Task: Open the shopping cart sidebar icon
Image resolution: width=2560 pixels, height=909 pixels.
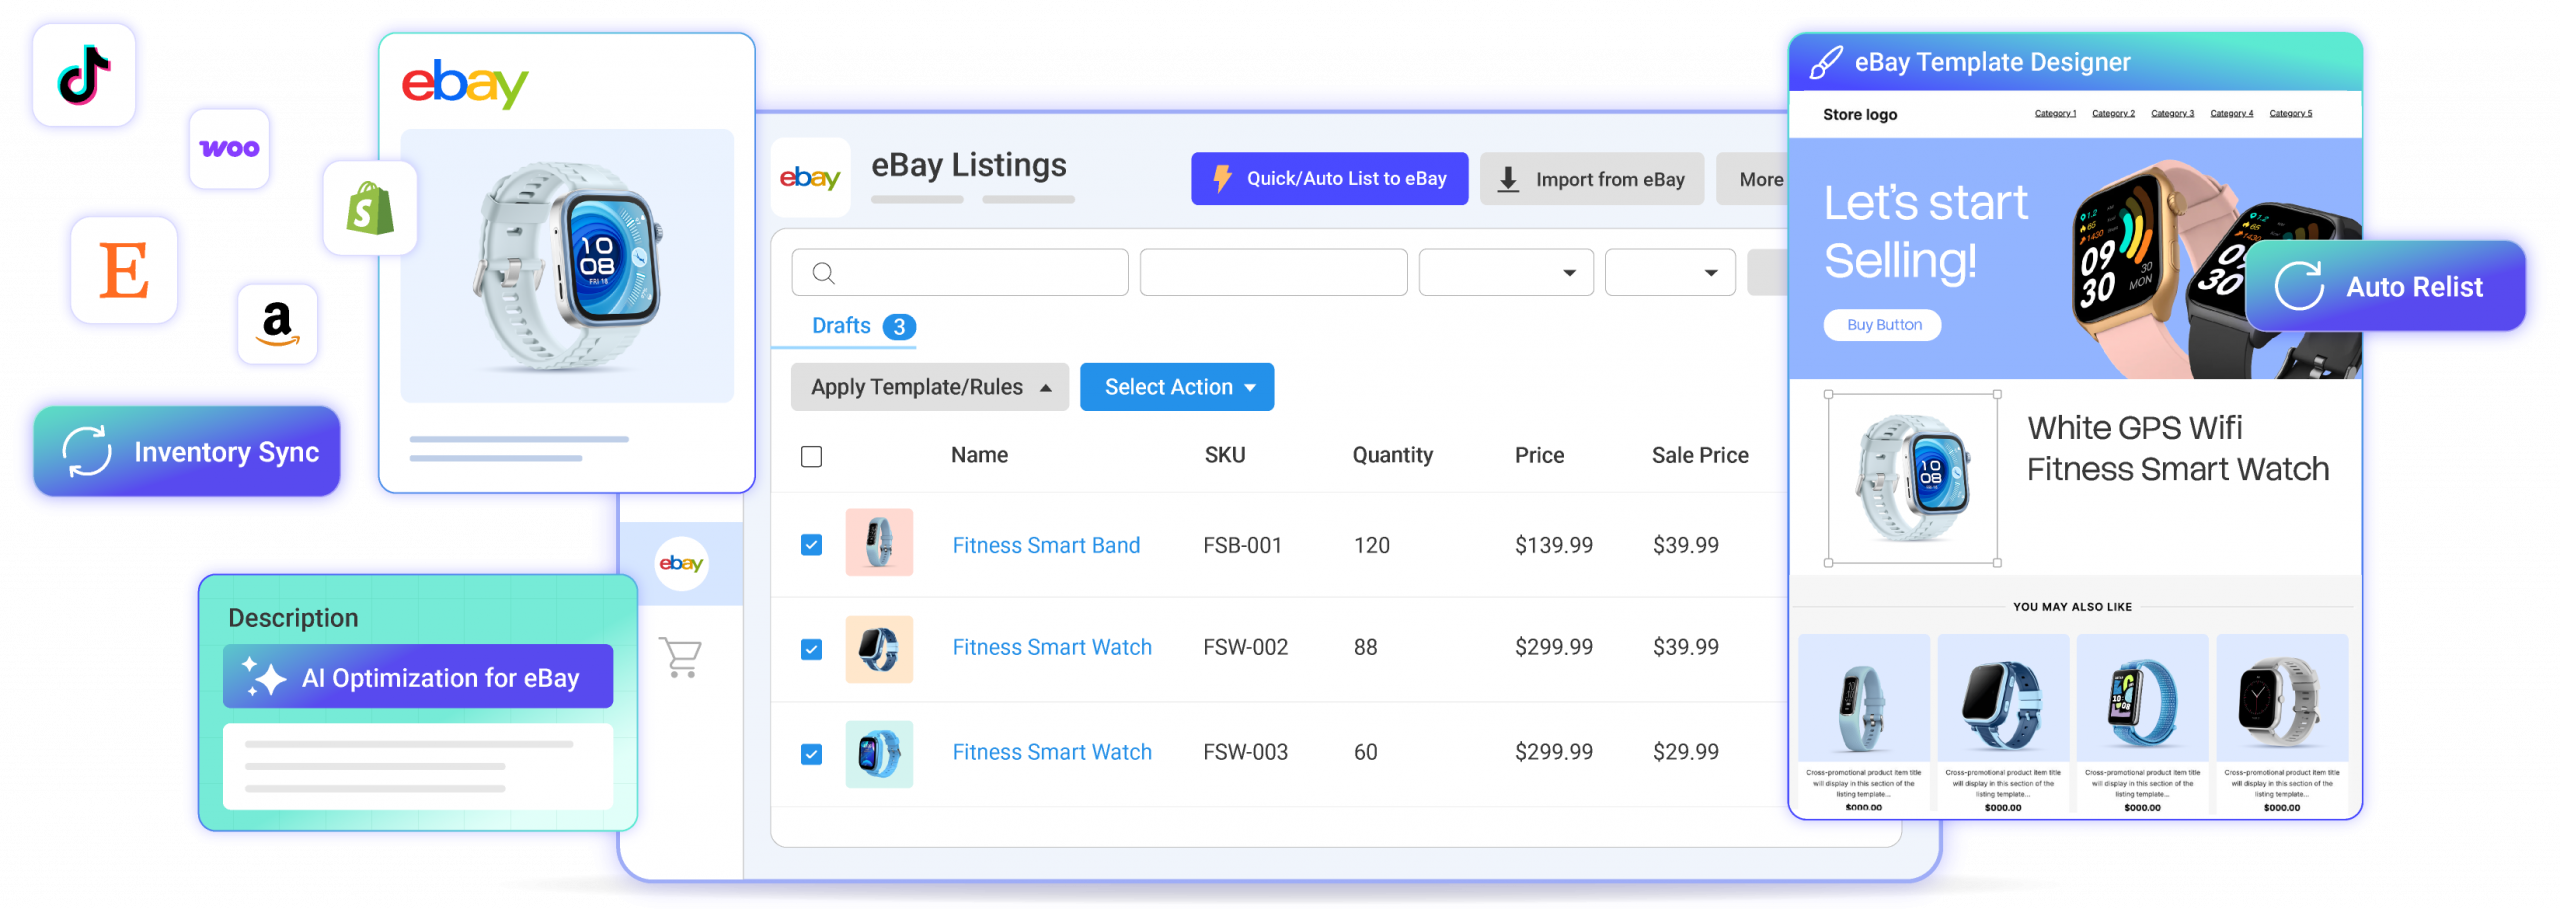Action: point(681,657)
